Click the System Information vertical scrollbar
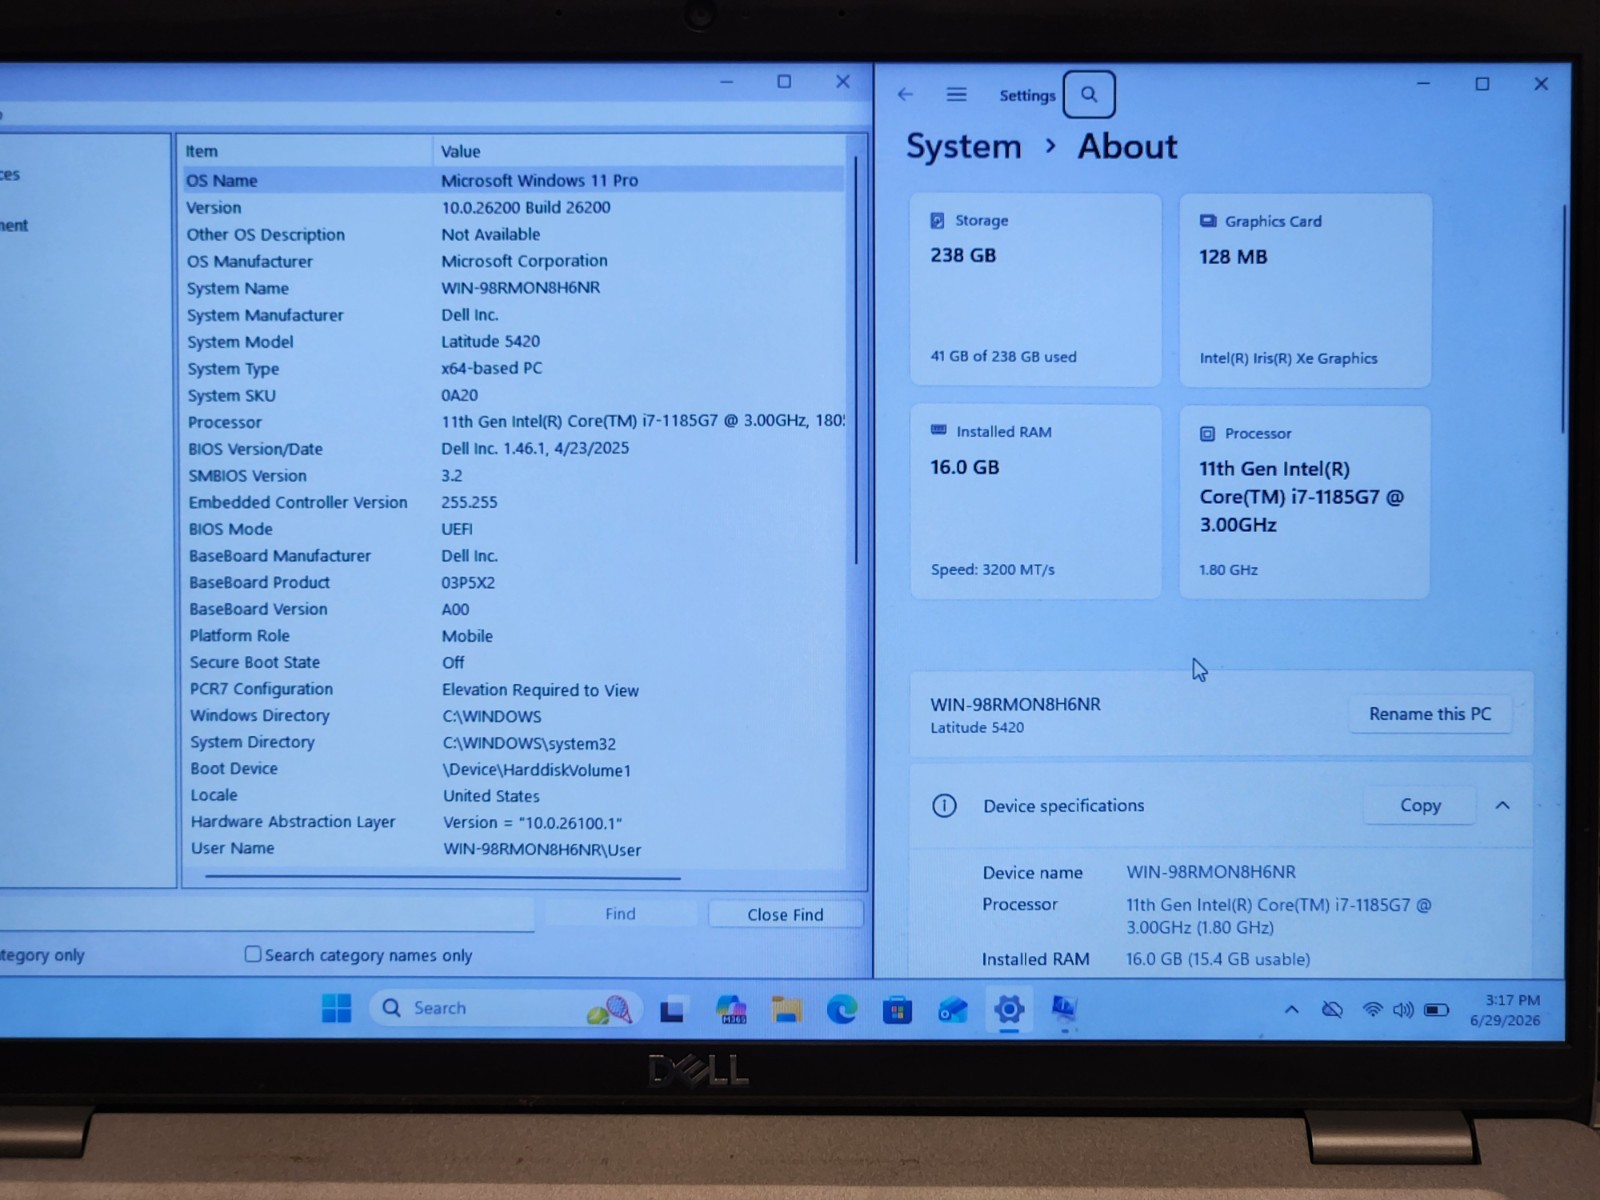 pyautogui.click(x=856, y=360)
